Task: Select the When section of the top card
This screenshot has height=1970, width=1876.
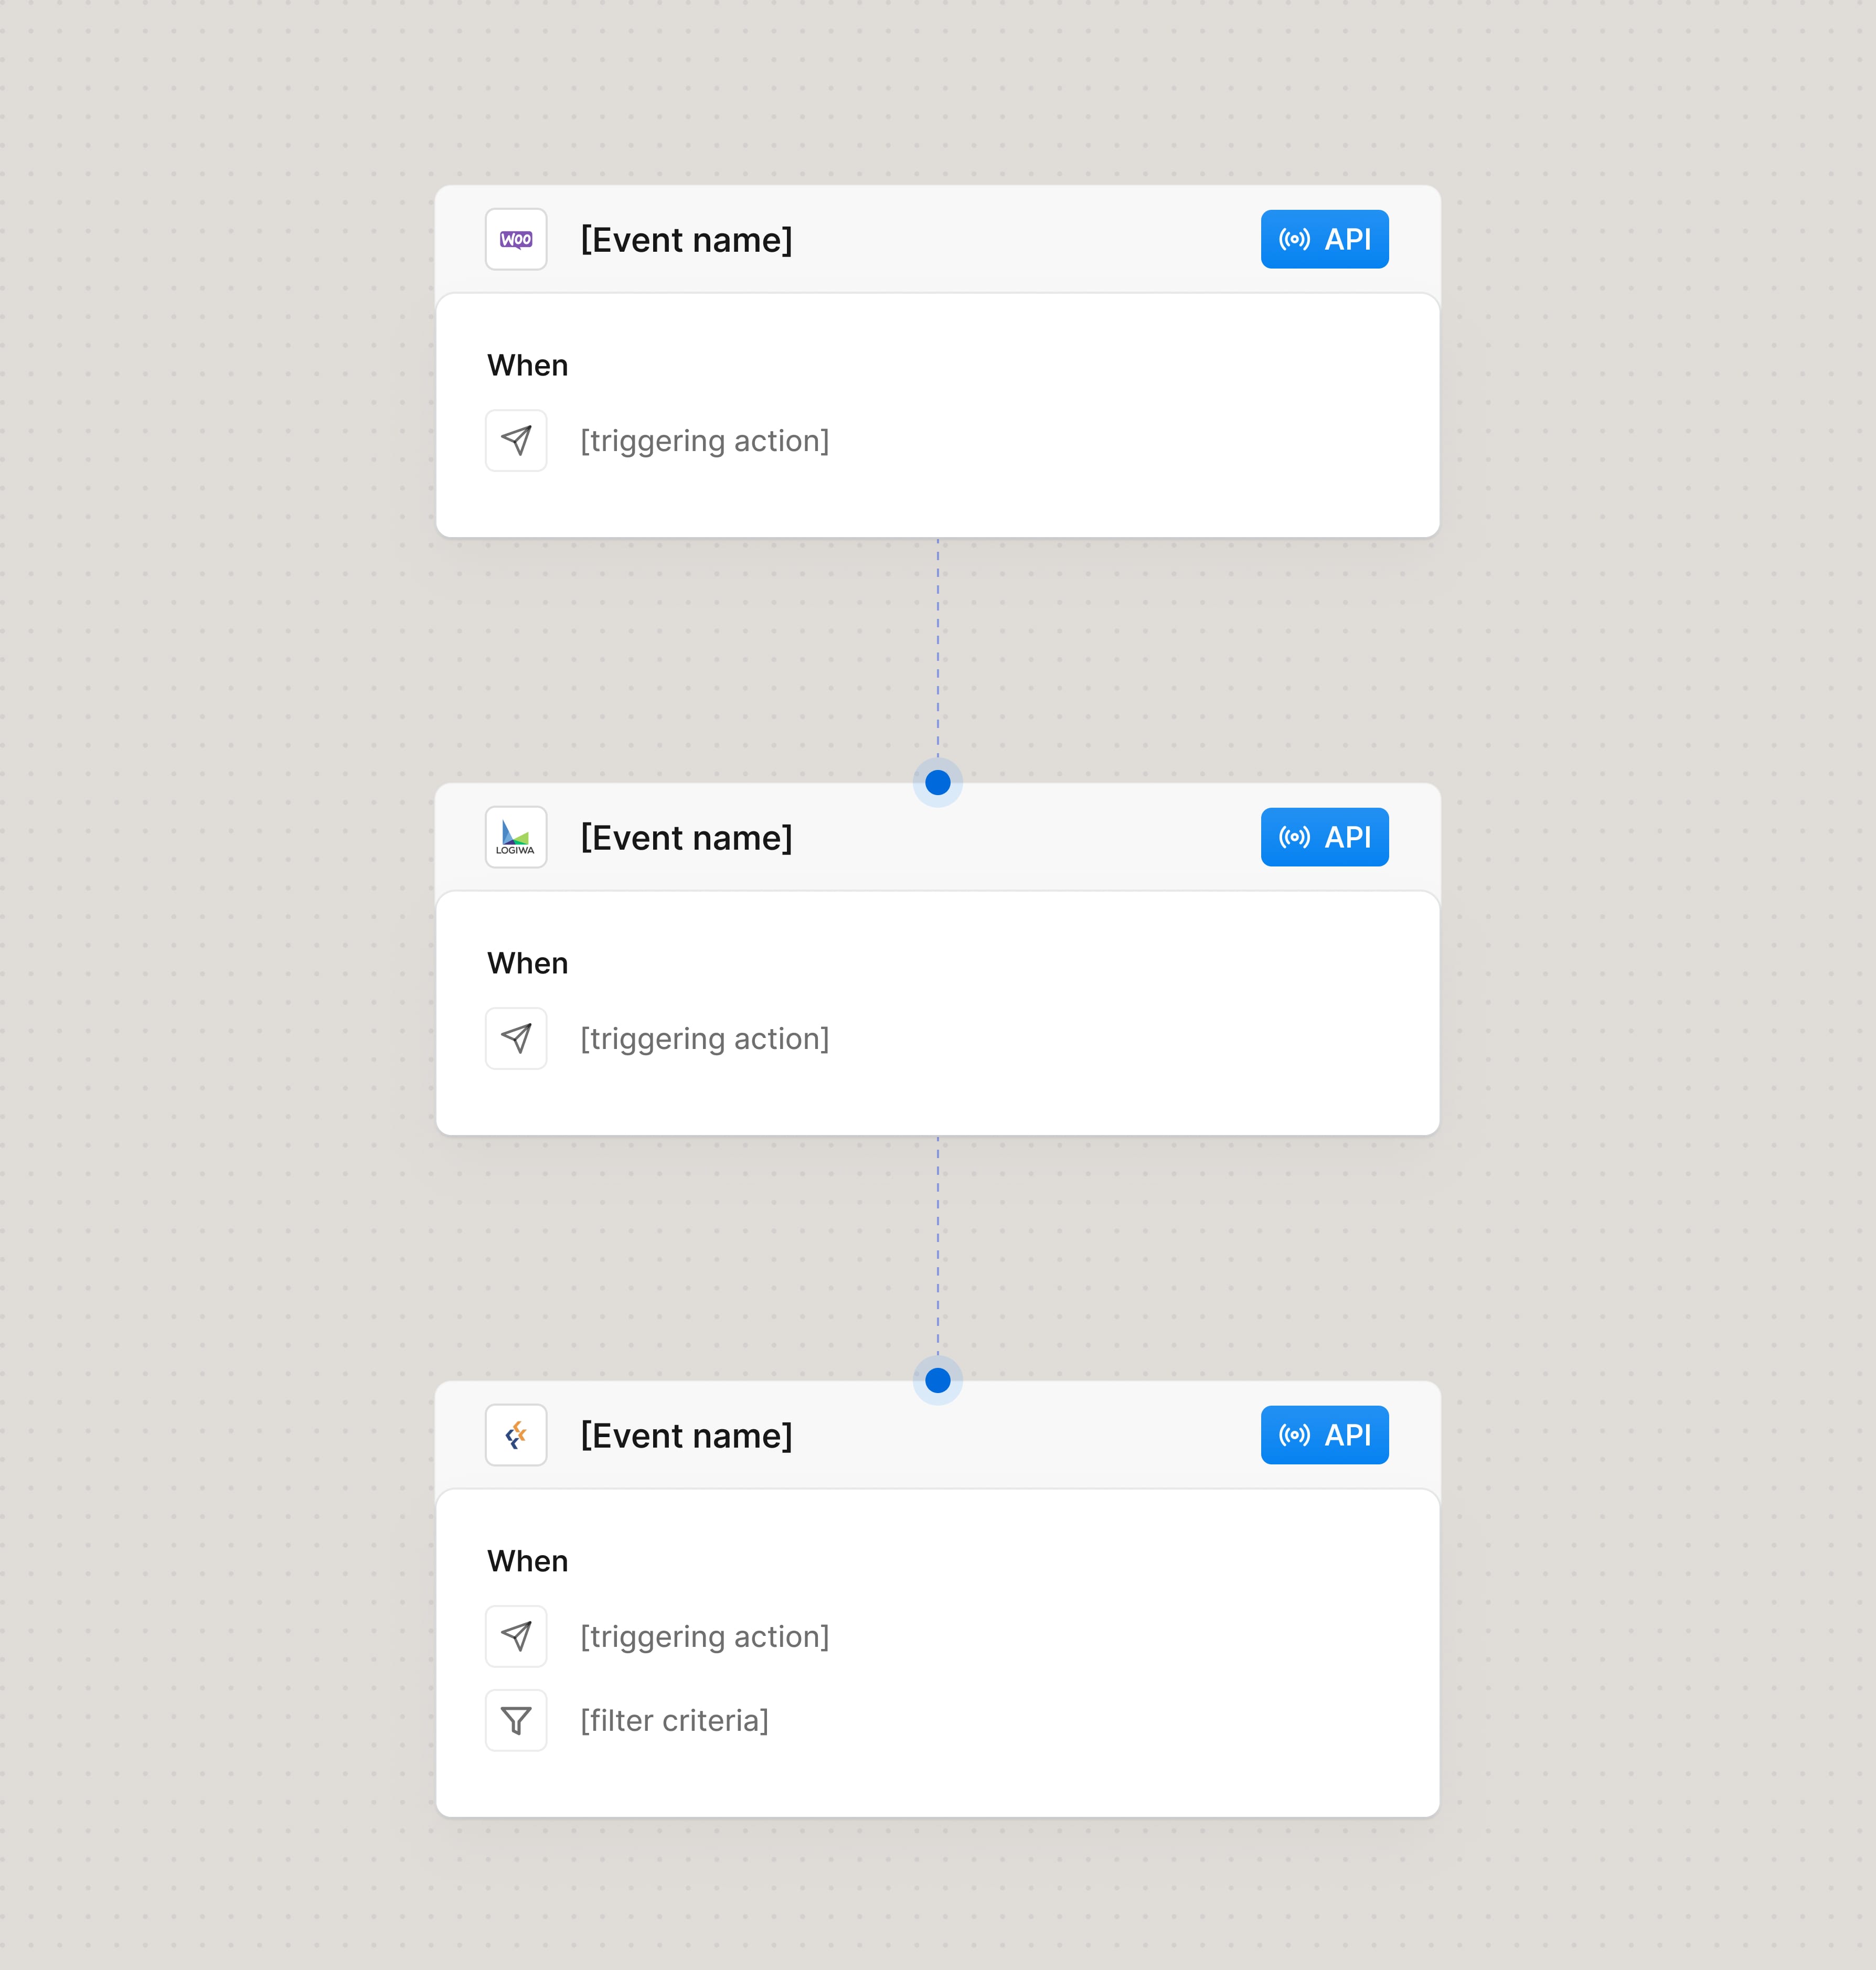Action: [527, 364]
